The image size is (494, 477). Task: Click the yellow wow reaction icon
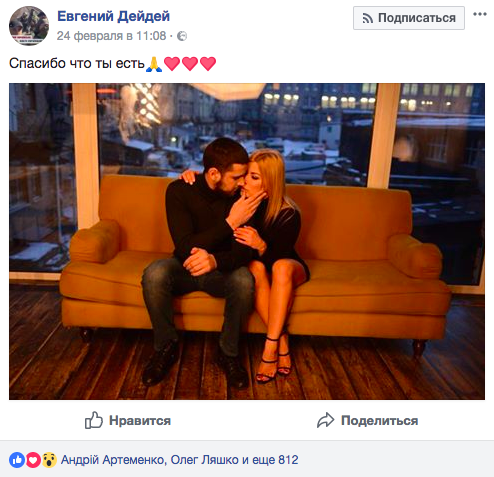49,460
